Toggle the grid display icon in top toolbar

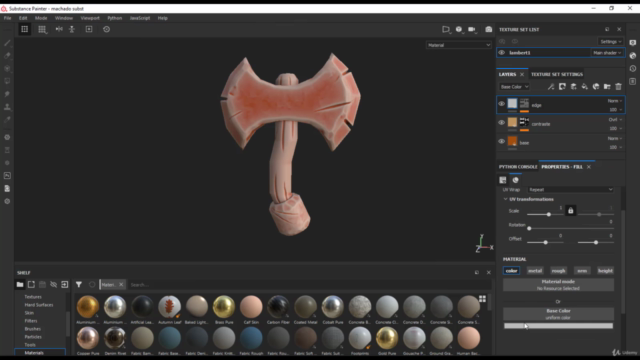pos(42,29)
